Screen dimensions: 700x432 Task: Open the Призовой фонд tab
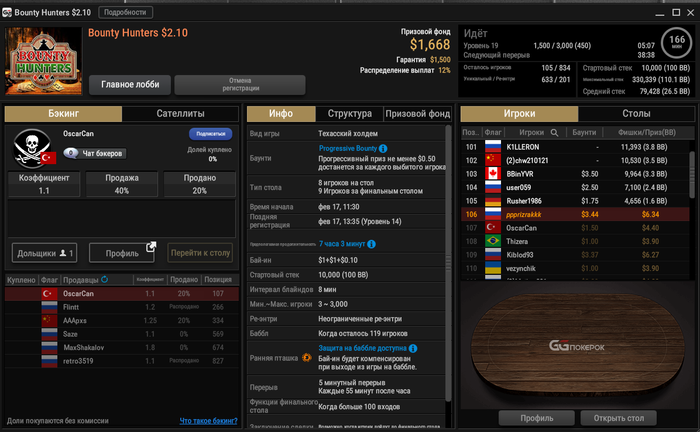[x=417, y=114]
